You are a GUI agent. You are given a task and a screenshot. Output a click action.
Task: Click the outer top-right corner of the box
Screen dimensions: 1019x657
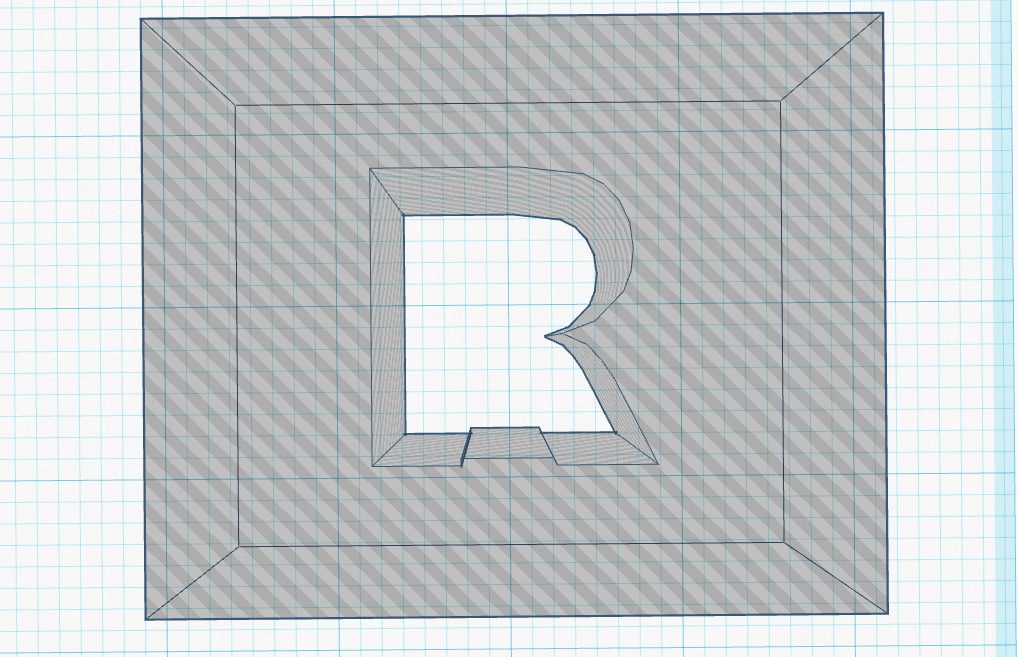click(x=883, y=13)
